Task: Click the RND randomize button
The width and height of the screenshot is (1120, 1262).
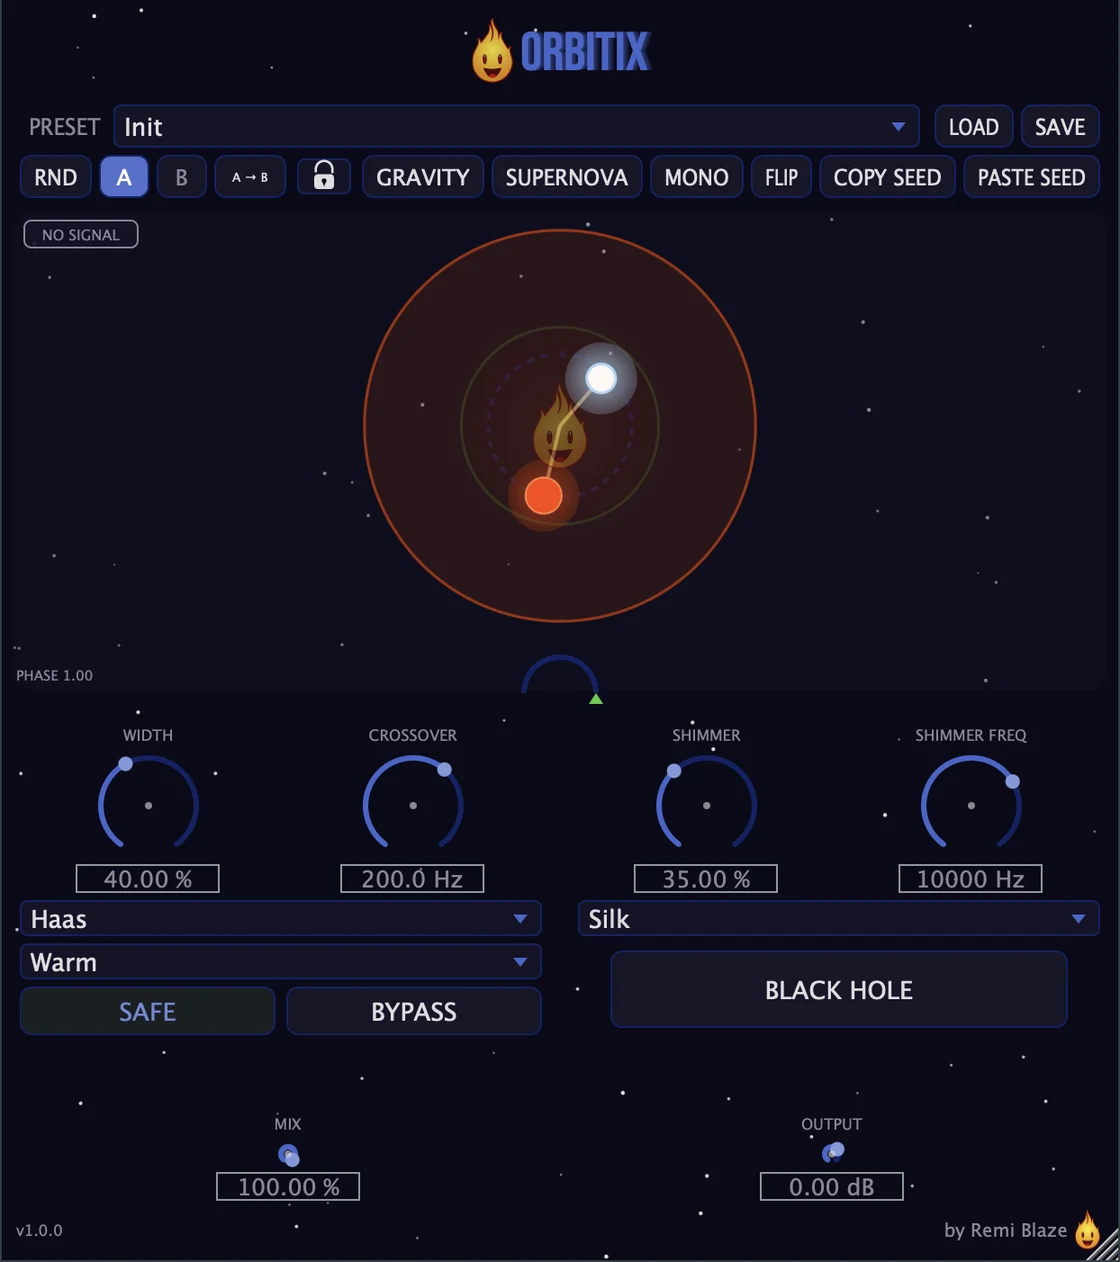Action: click(56, 177)
